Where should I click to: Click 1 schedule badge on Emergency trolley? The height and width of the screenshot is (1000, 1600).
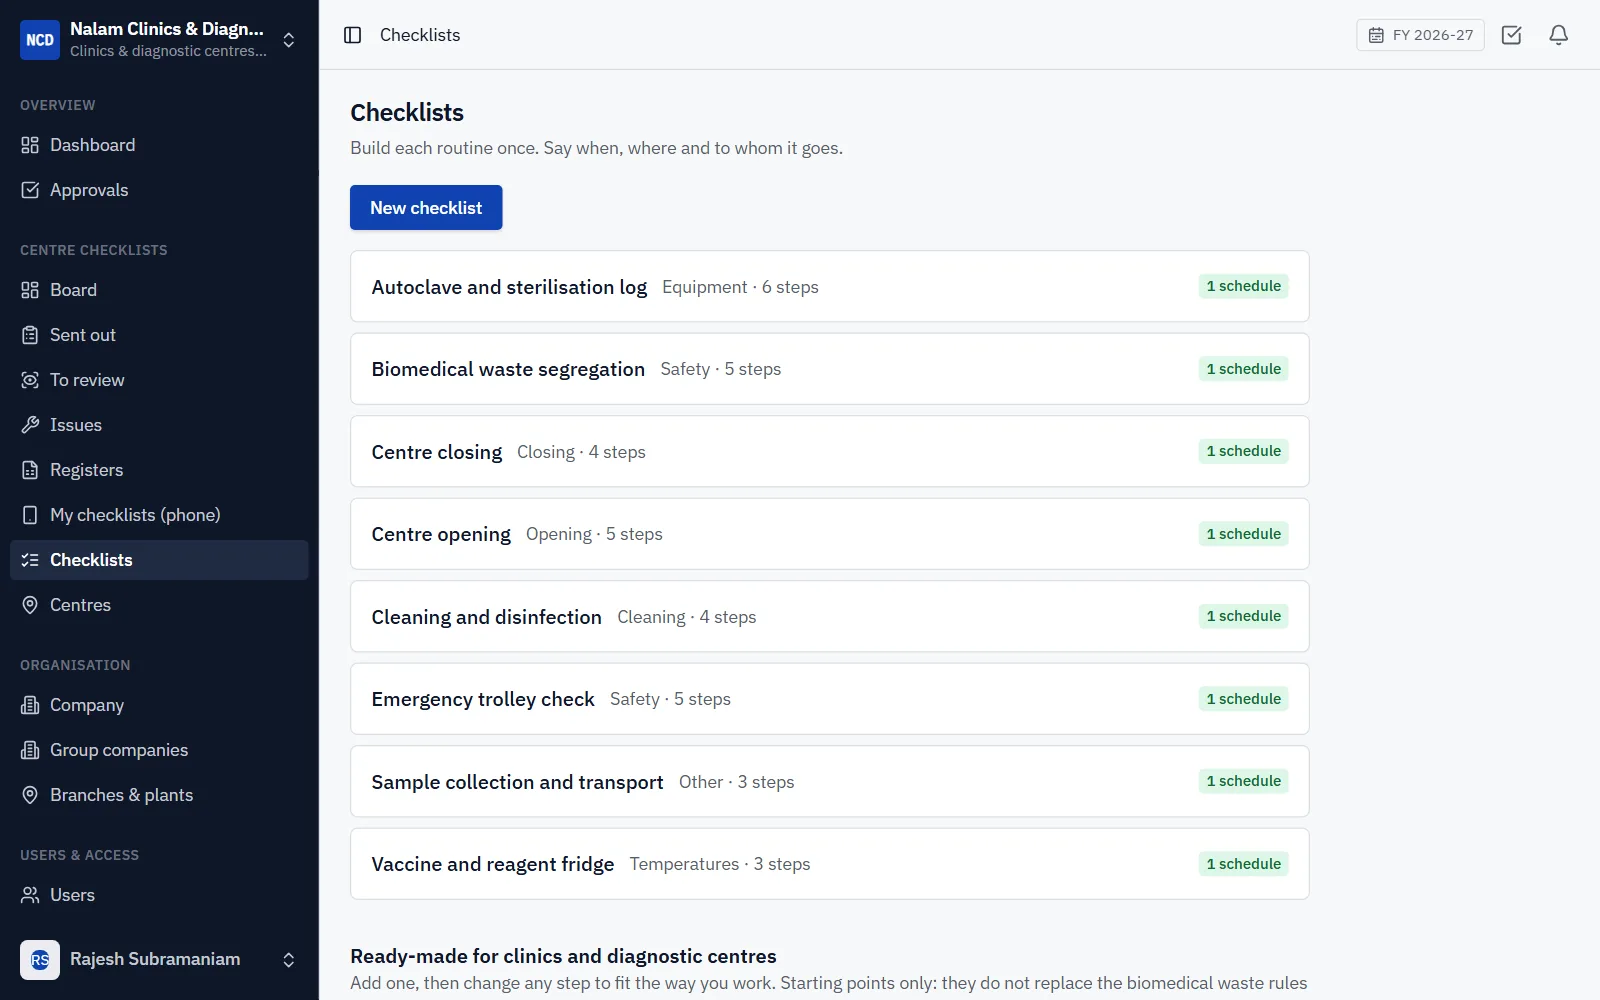tap(1243, 699)
